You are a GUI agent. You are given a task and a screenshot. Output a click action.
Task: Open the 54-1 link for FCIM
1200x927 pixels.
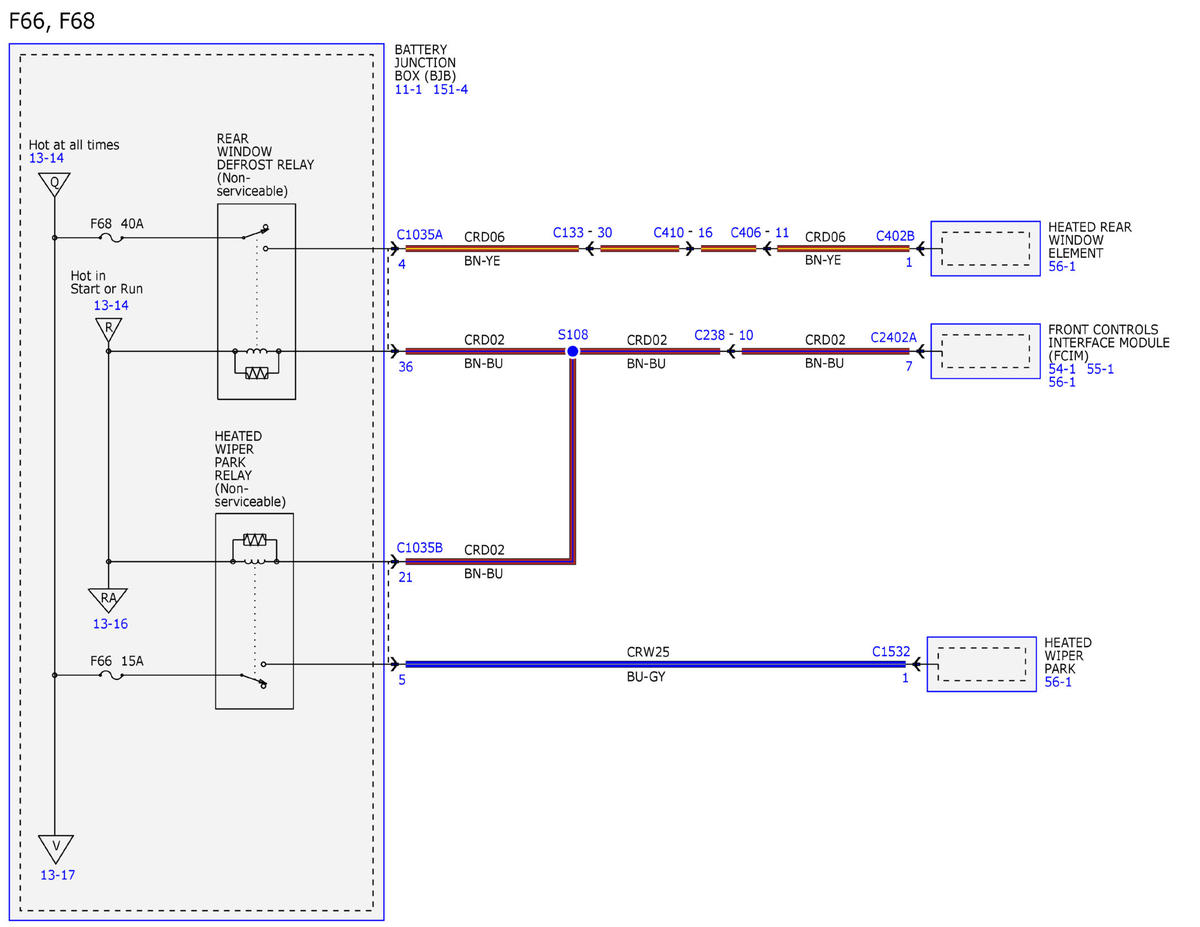1062,369
